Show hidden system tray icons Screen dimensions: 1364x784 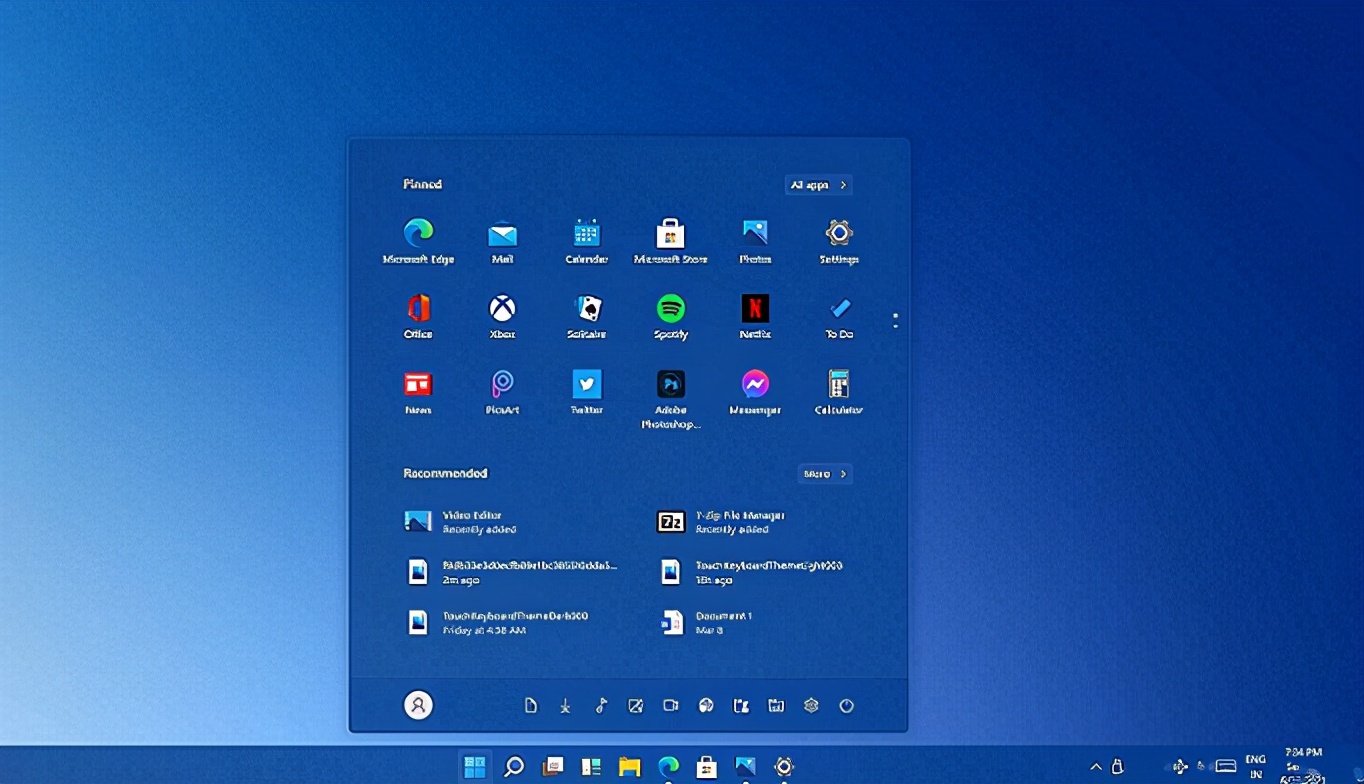click(x=1096, y=767)
